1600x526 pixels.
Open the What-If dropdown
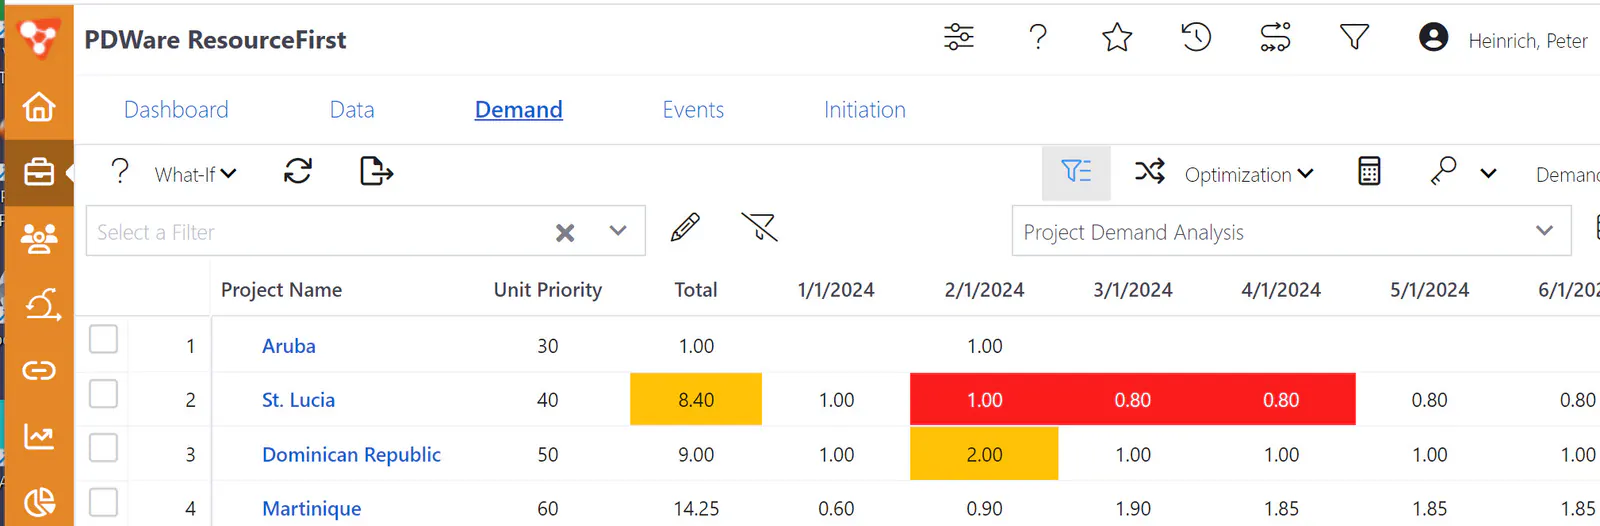click(x=195, y=174)
